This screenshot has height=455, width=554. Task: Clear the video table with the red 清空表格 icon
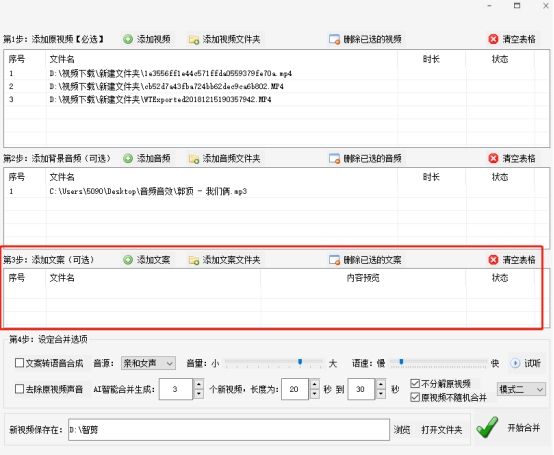click(x=493, y=39)
